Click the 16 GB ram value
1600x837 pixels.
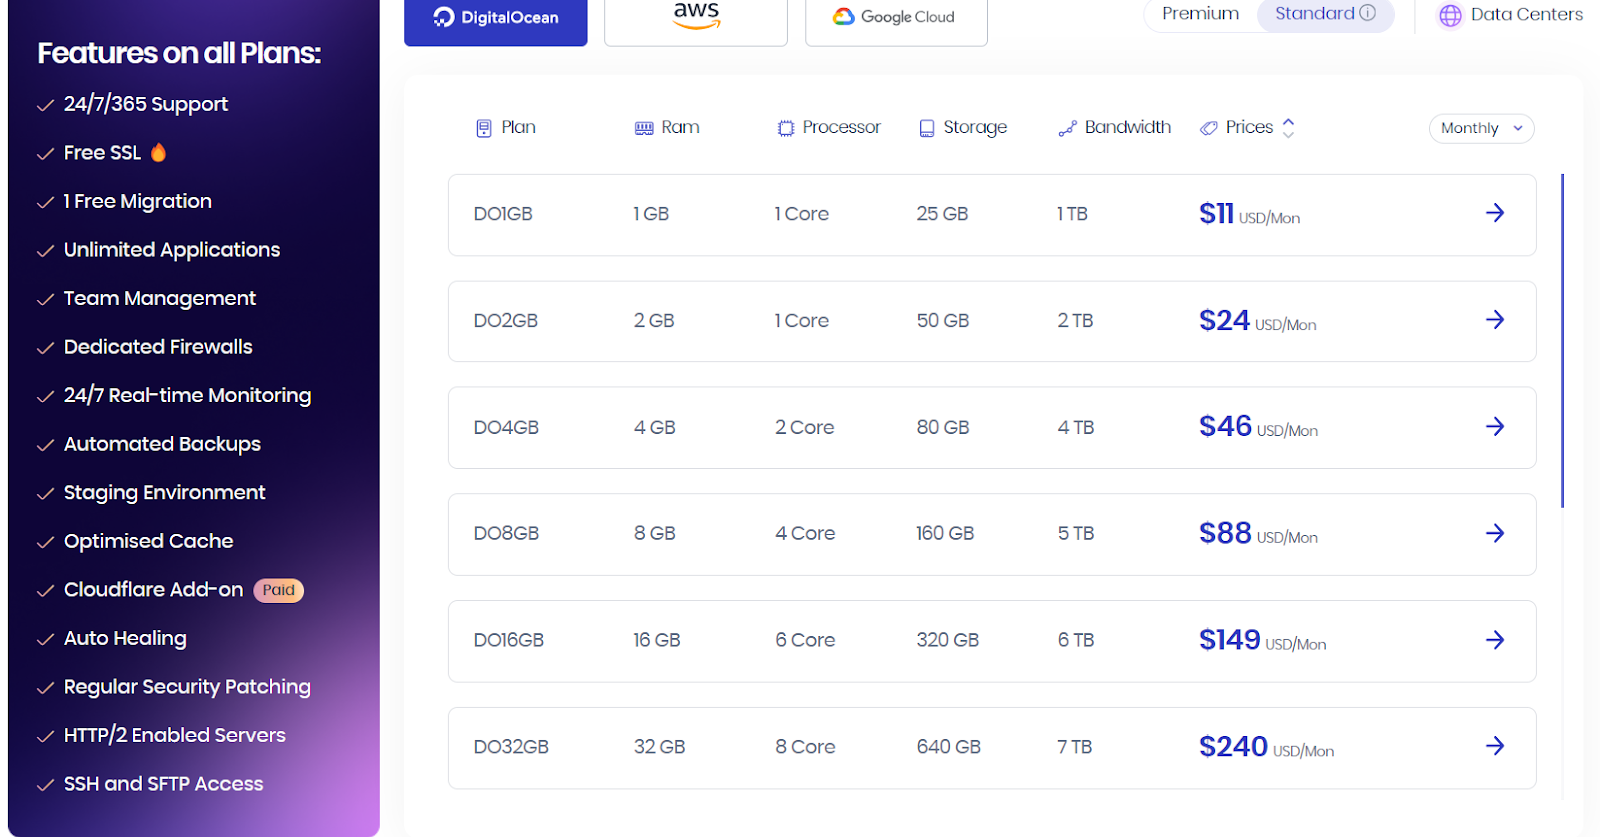click(x=656, y=641)
